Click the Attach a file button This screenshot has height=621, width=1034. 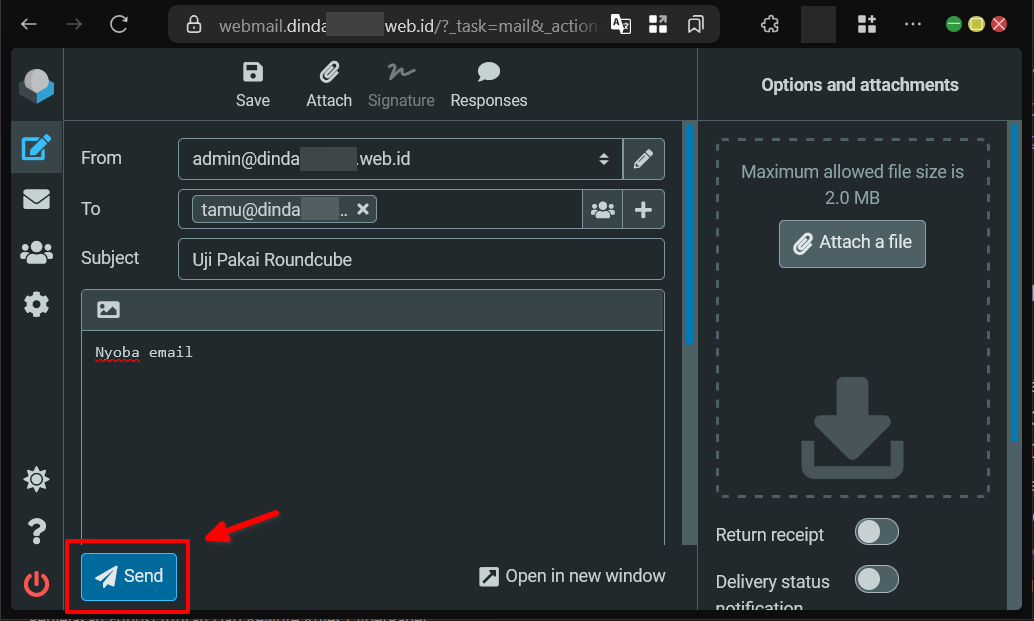852,243
